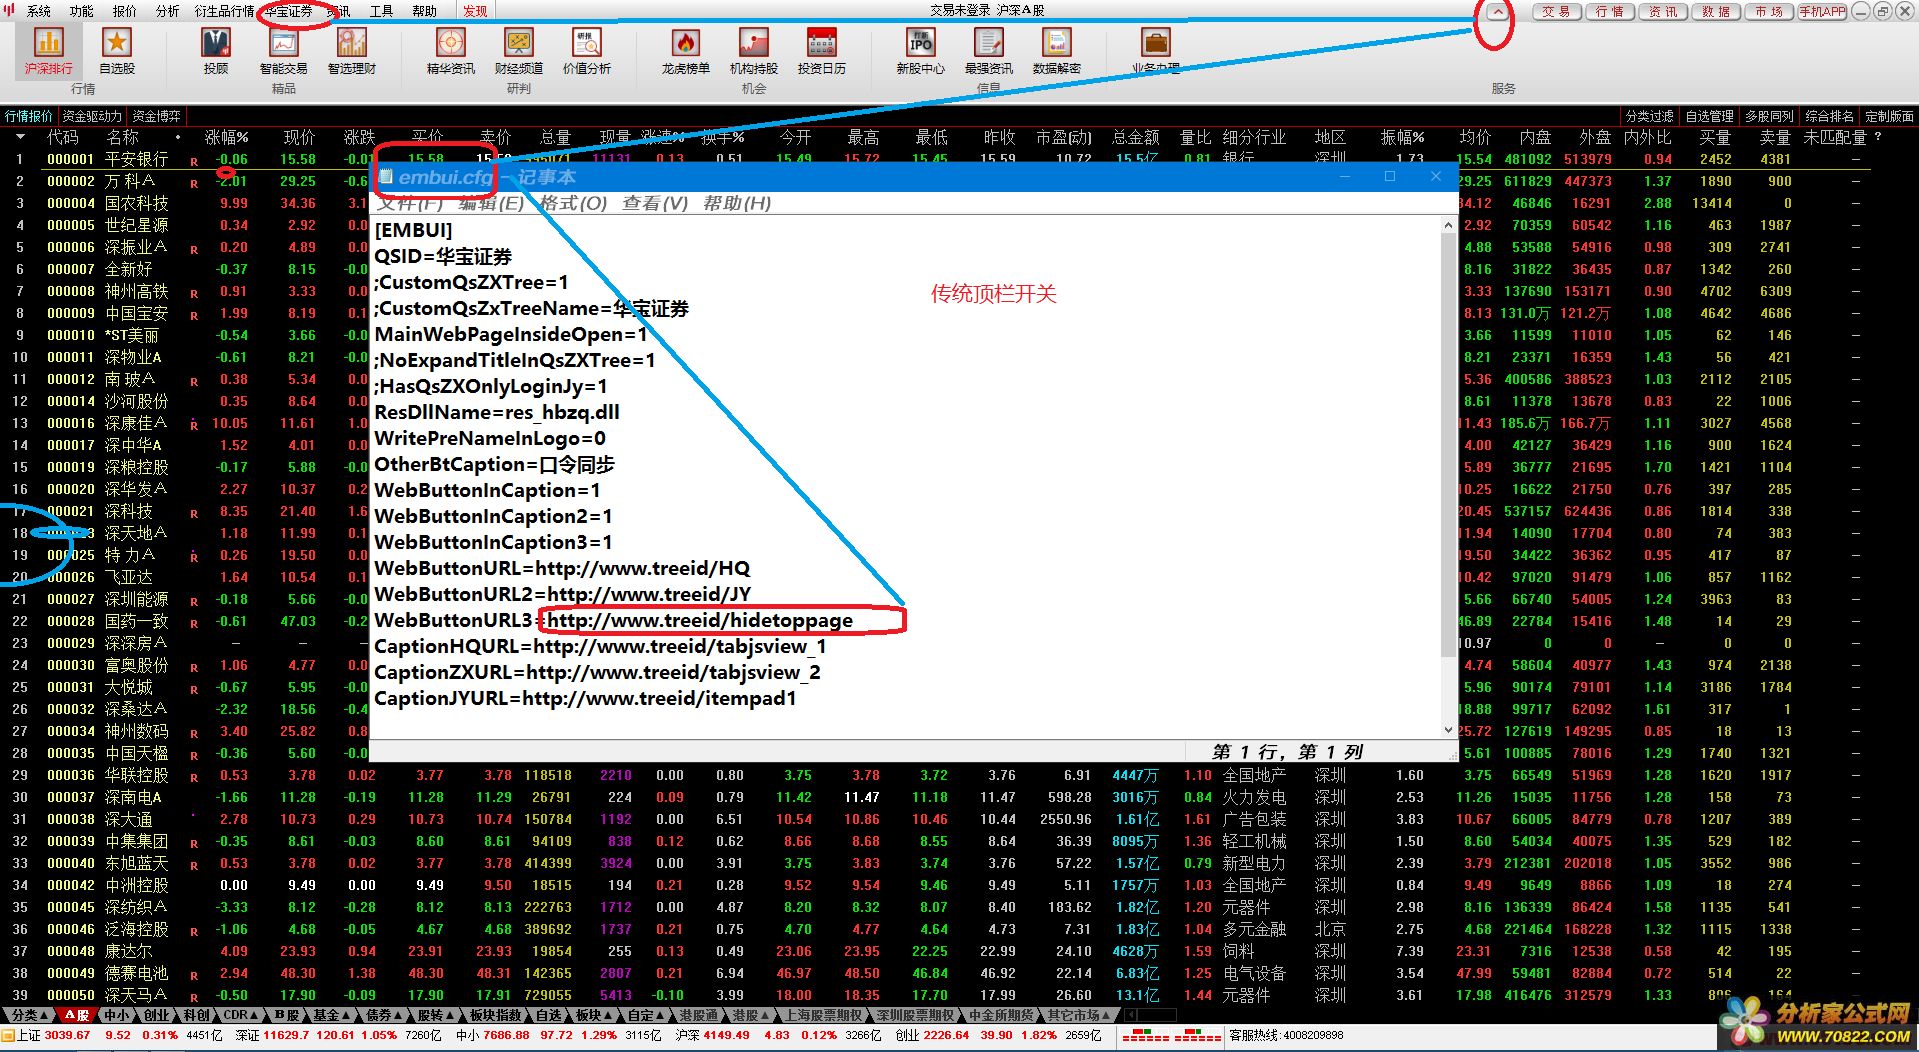
Task: Open the 文件(F) menu in Notepad
Action: click(x=410, y=203)
